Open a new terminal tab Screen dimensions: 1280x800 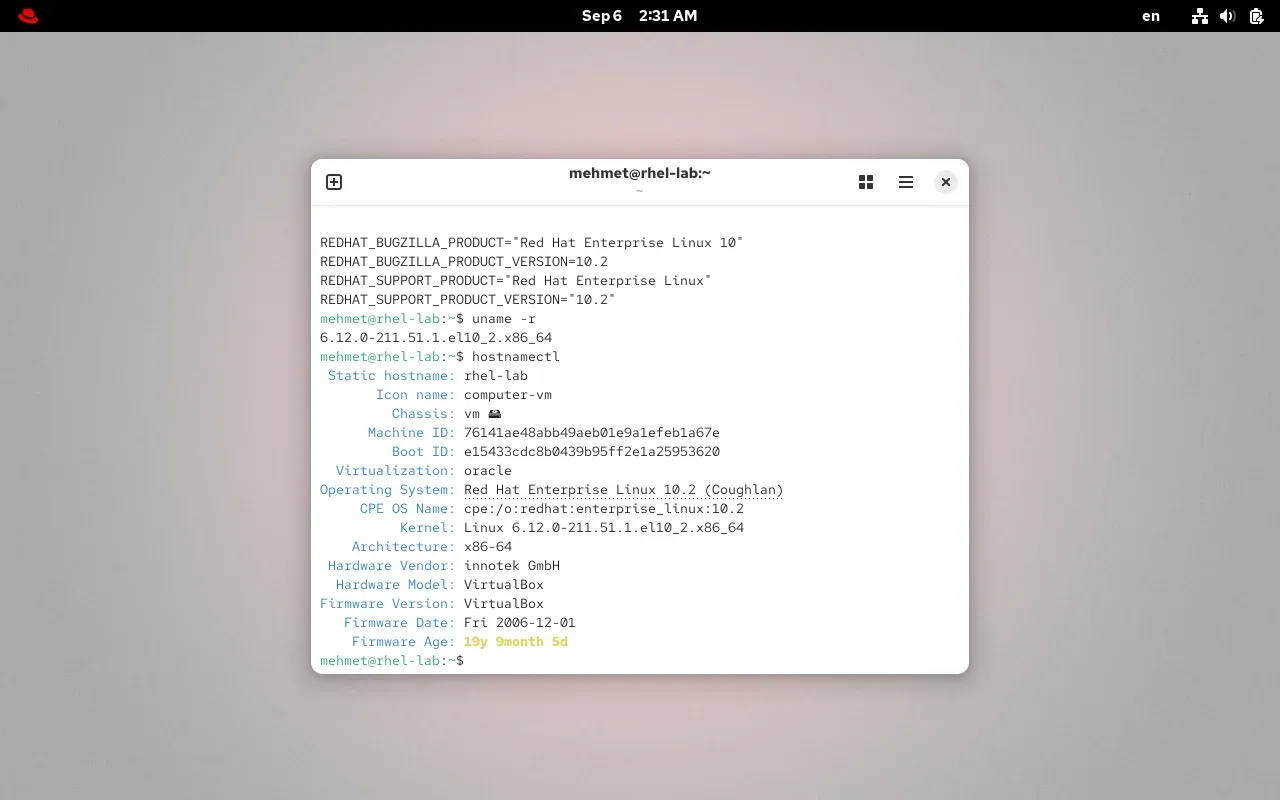(x=334, y=182)
